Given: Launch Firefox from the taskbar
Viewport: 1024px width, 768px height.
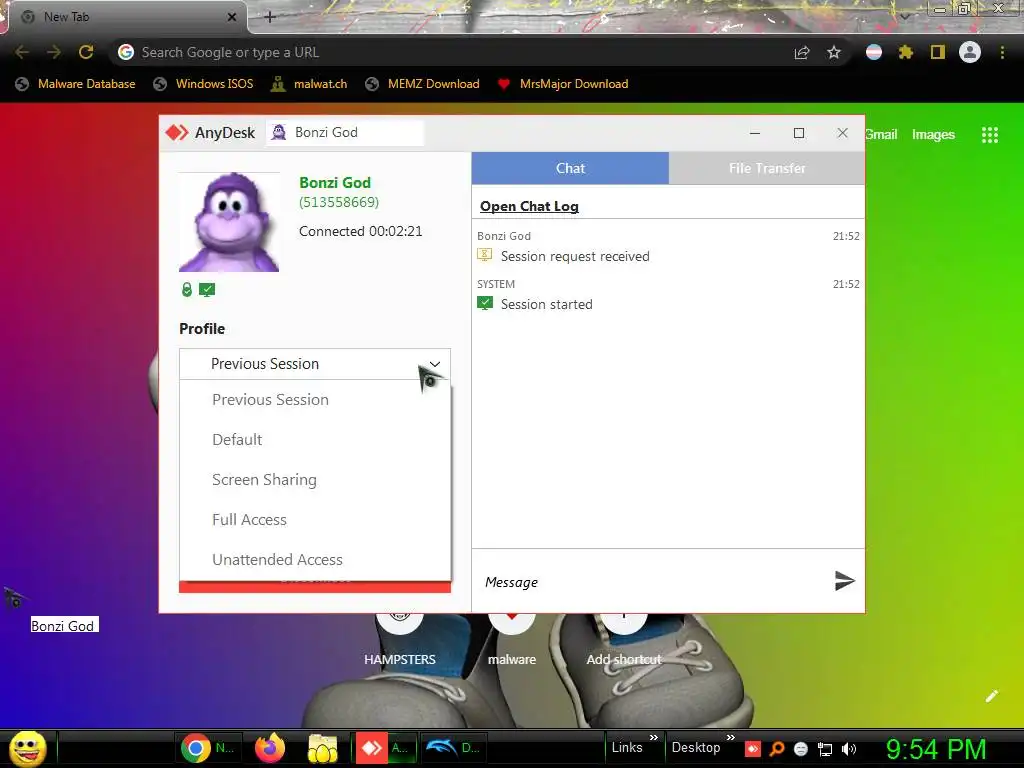Looking at the screenshot, I should click(x=270, y=748).
